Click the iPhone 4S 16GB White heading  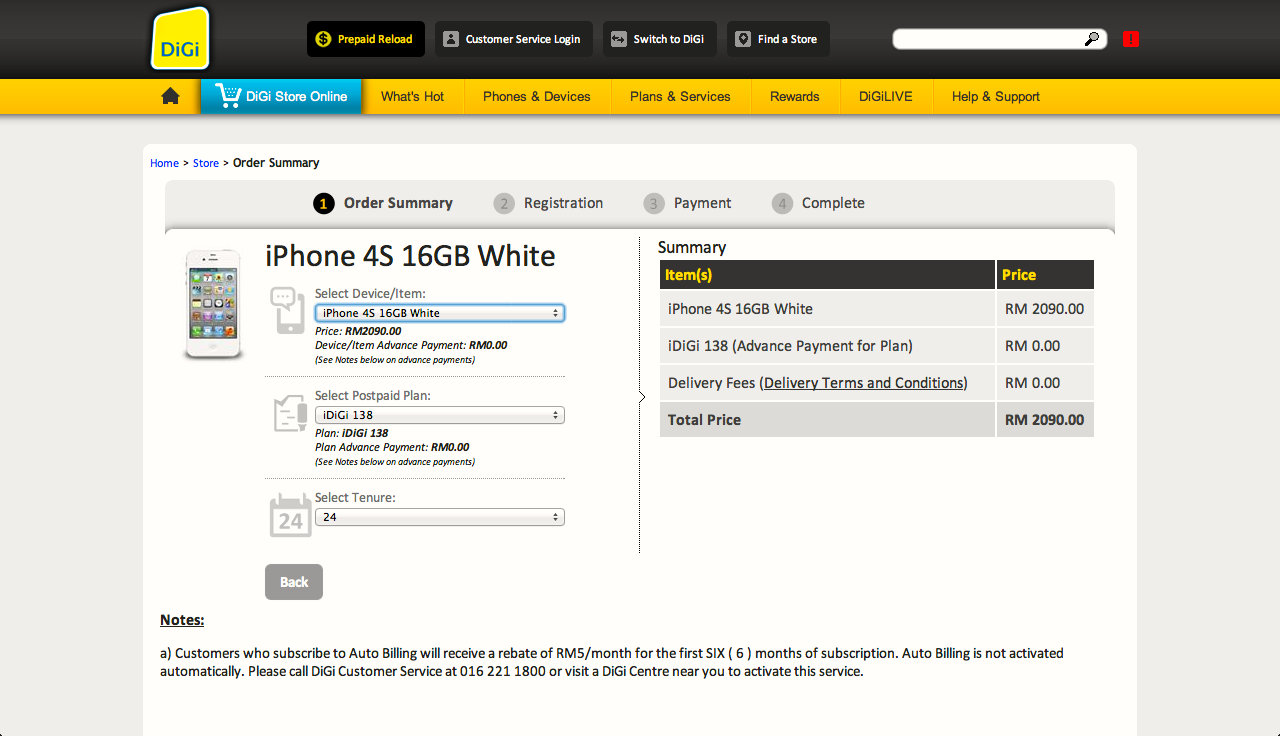pos(410,256)
